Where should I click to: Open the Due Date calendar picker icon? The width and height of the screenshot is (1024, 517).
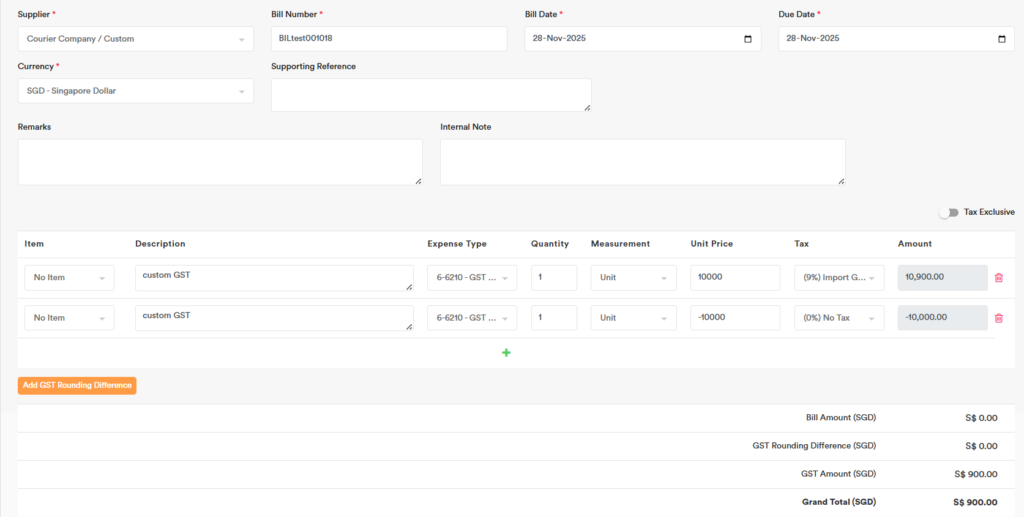coord(1002,39)
